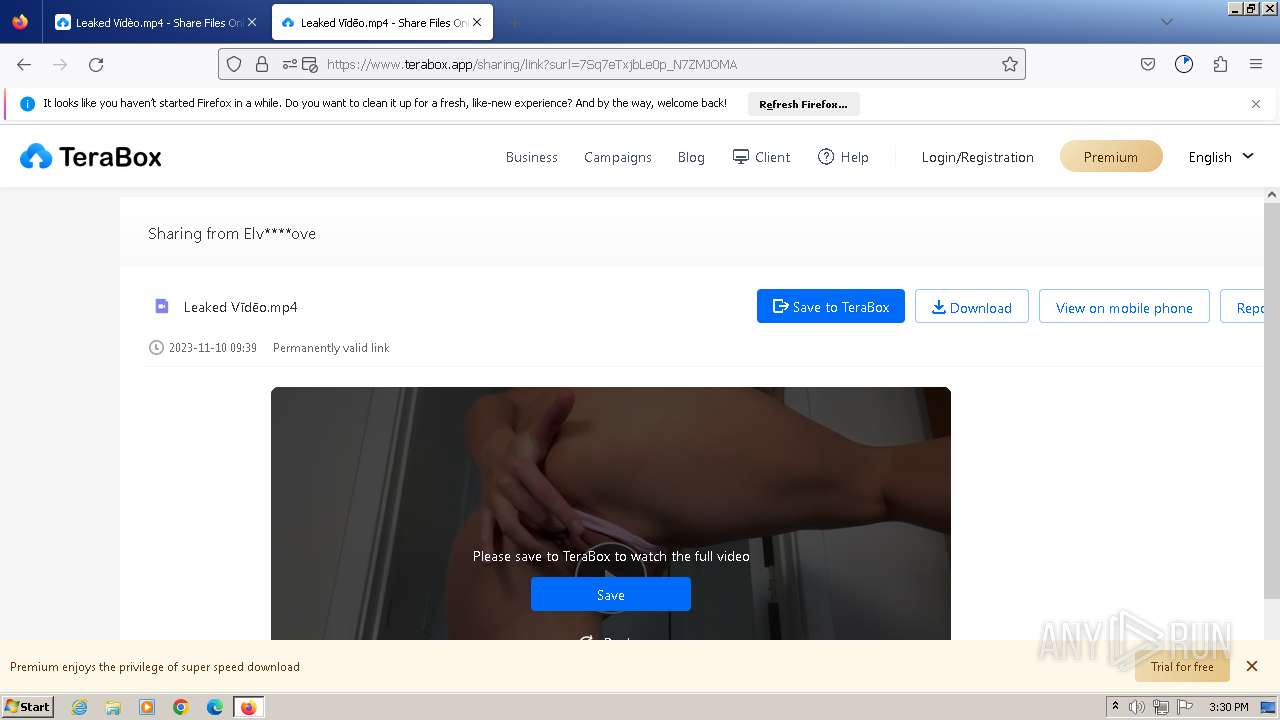The width and height of the screenshot is (1280, 720).
Task: Click the volume speaker tray icon
Action: (1137, 707)
